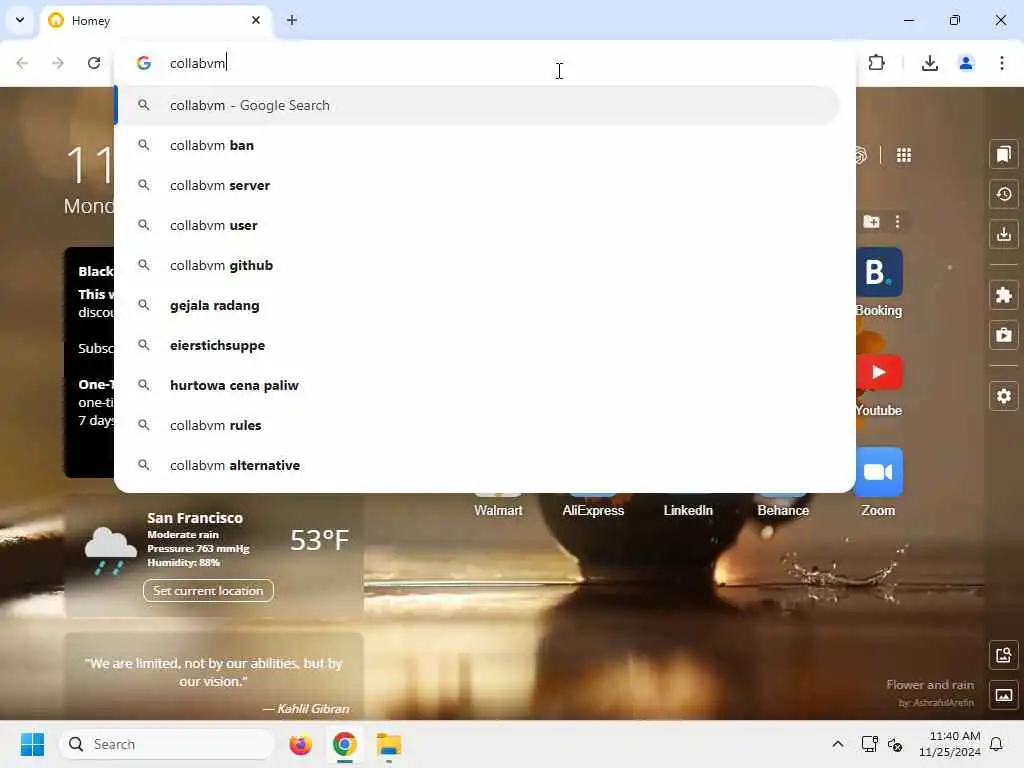Open the LinkedIn shortcut

pyautogui.click(x=688, y=510)
